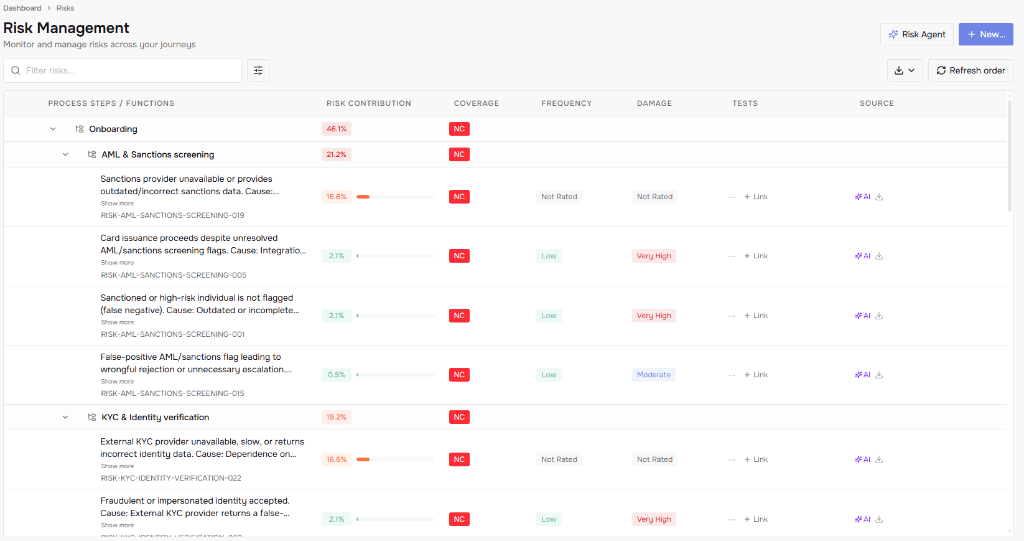The image size is (1024, 541).
Task: Link a test to RISK-KYC-IDENTITY-VERIFICATION-022
Action: [x=756, y=459]
